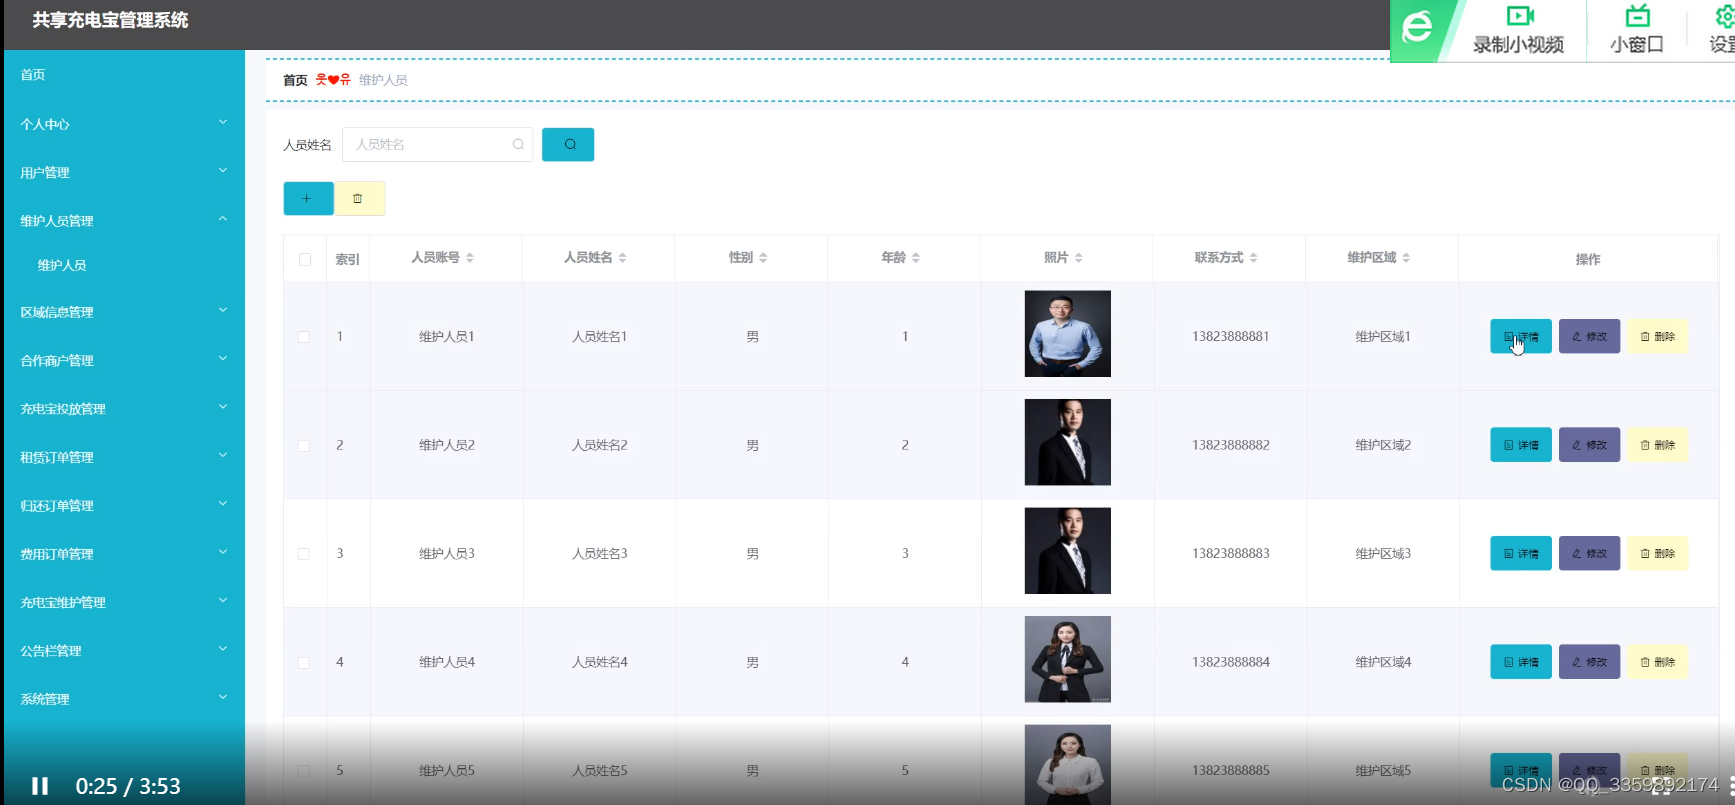Open details for 维护人员2
Image resolution: width=1735 pixels, height=805 pixels.
1521,445
